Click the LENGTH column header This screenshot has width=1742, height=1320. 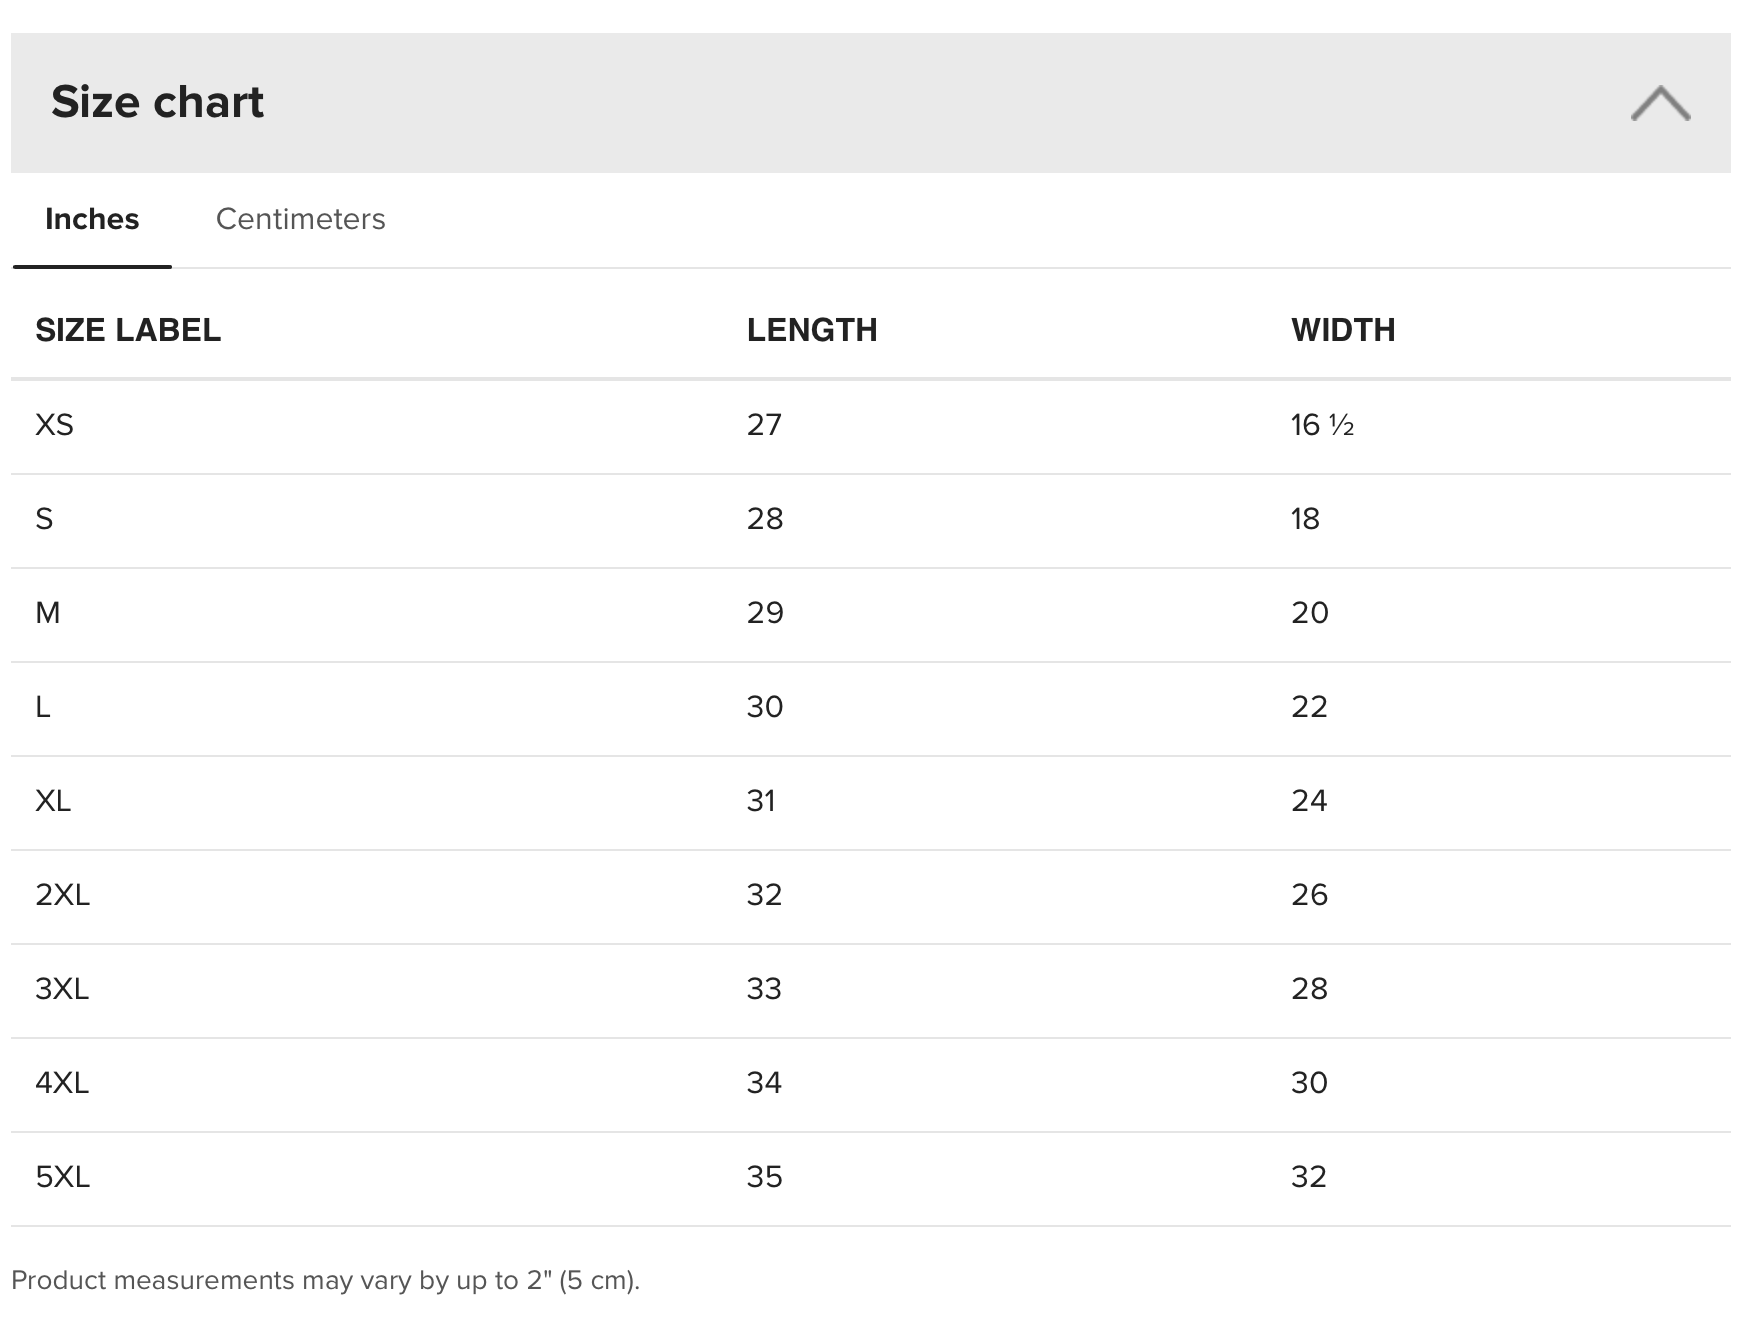tap(812, 330)
